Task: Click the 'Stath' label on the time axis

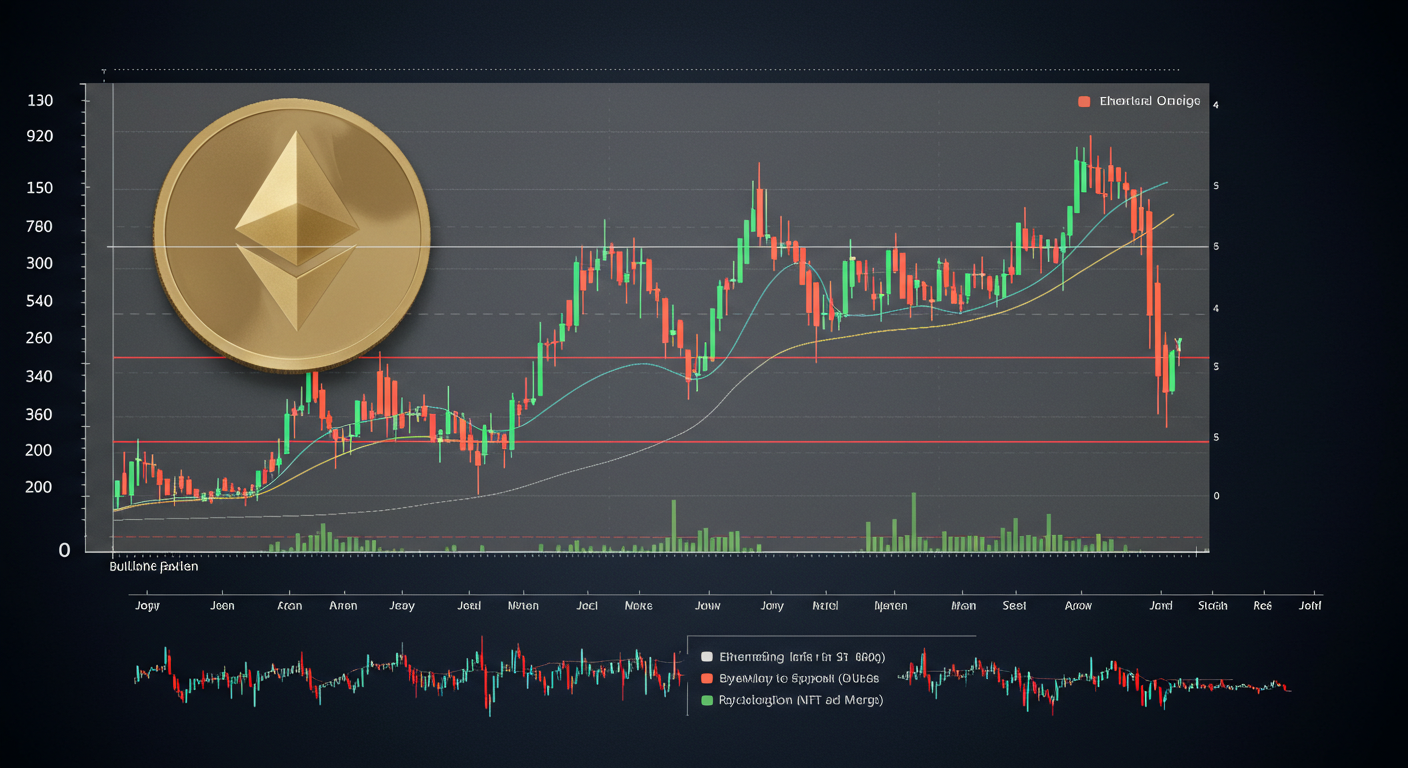Action: 1213,606
